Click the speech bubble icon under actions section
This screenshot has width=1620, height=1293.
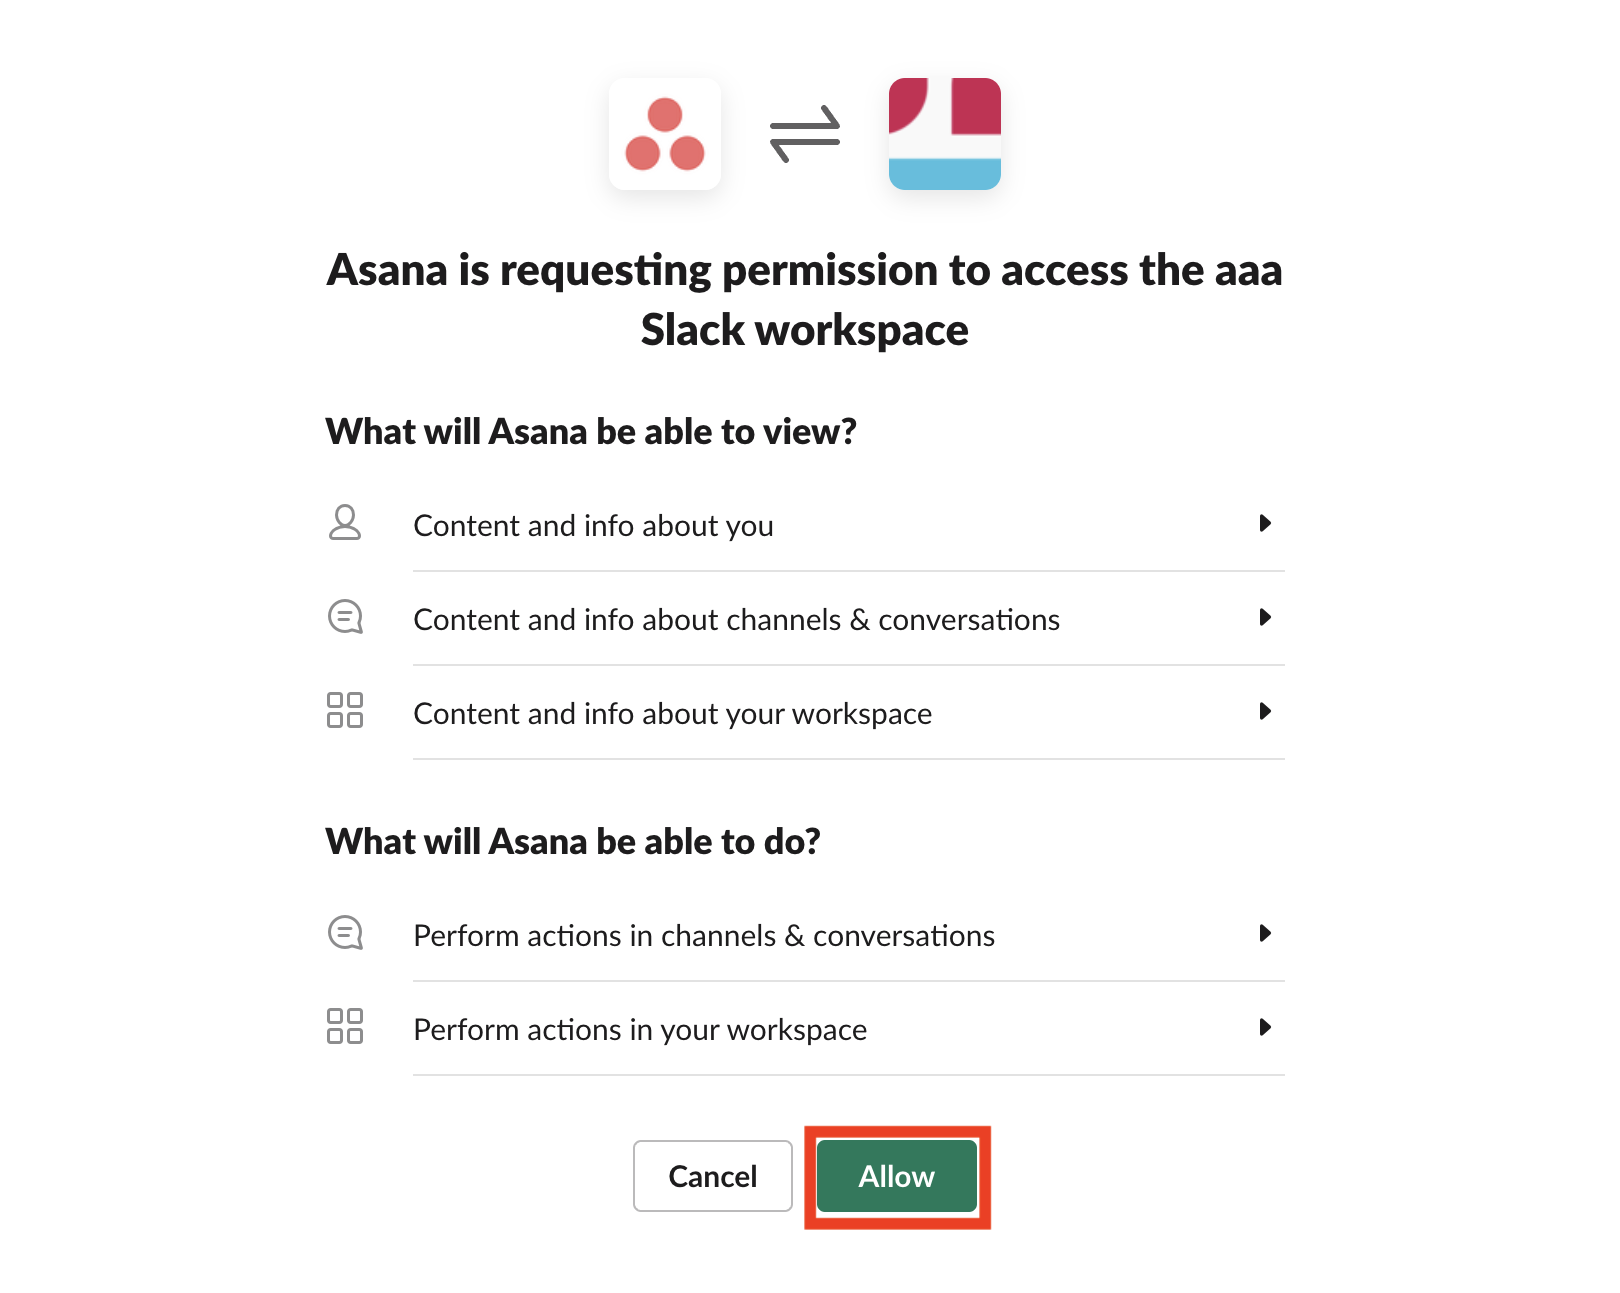[345, 933]
